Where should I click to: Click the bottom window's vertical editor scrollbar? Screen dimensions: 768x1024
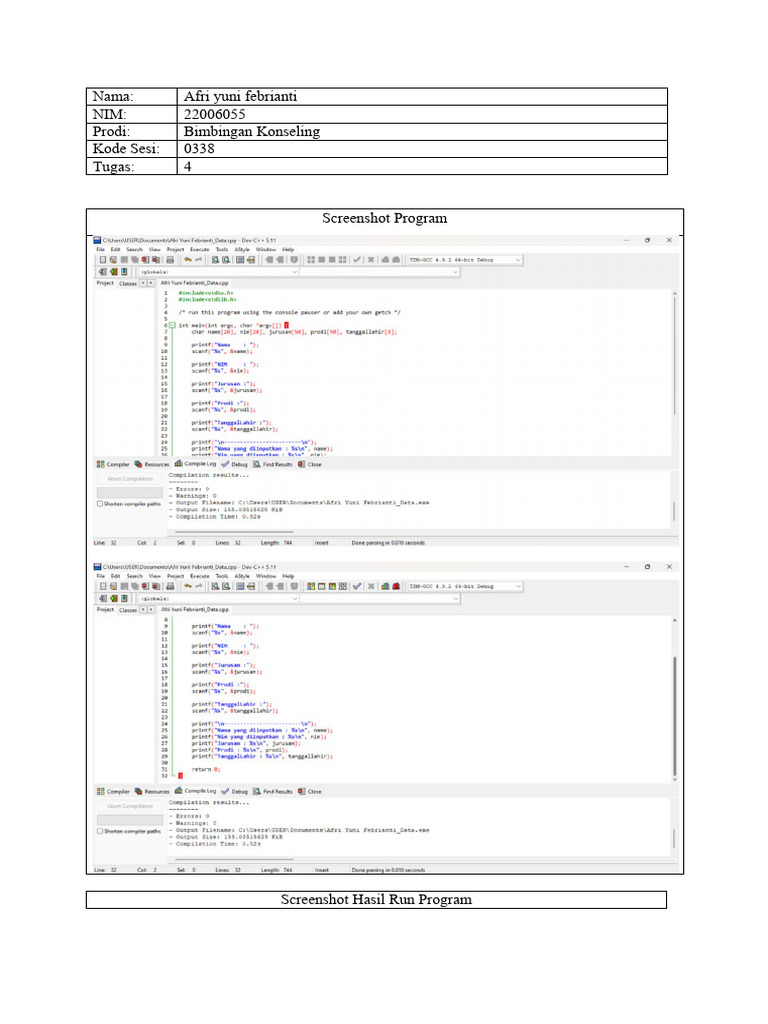coord(674,699)
